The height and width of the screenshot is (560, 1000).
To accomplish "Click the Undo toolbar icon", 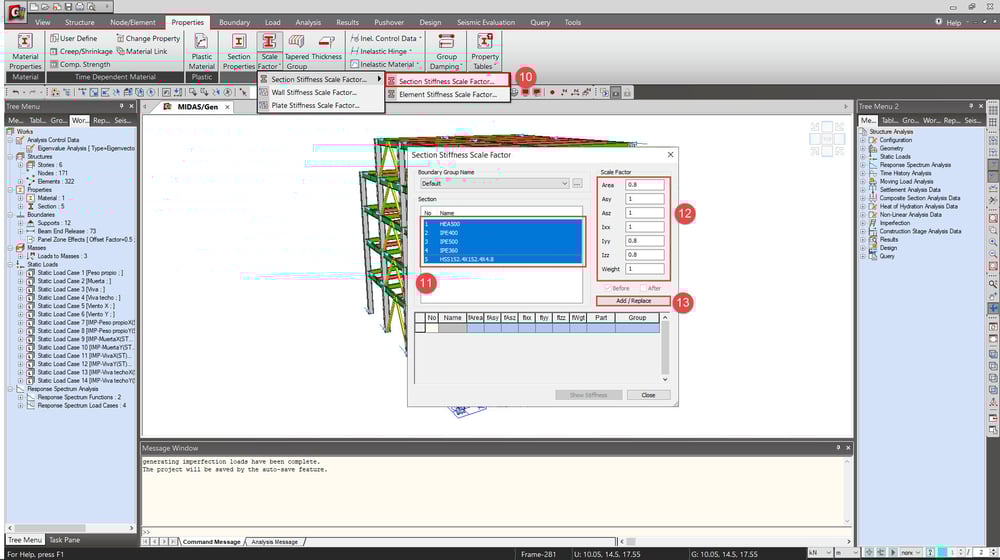I will [x=16, y=92].
